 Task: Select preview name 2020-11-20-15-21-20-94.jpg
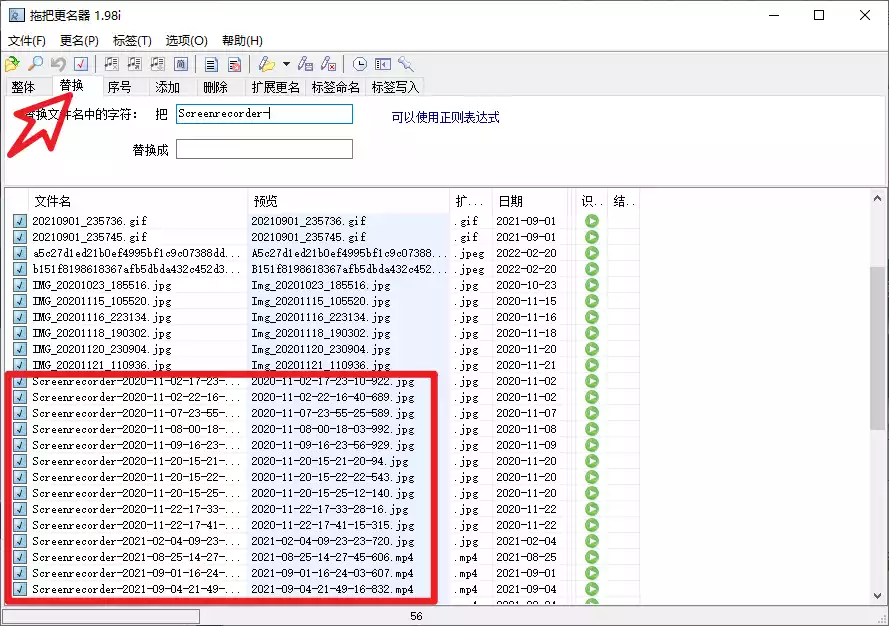pos(329,461)
